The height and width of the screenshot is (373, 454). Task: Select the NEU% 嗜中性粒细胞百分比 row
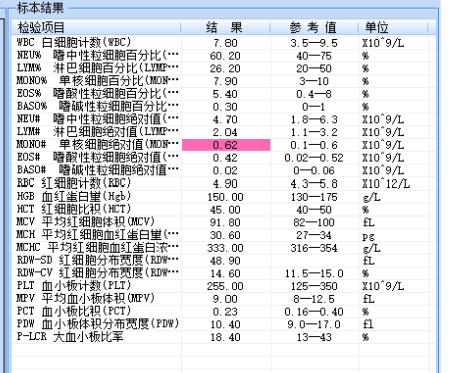pyautogui.click(x=224, y=55)
